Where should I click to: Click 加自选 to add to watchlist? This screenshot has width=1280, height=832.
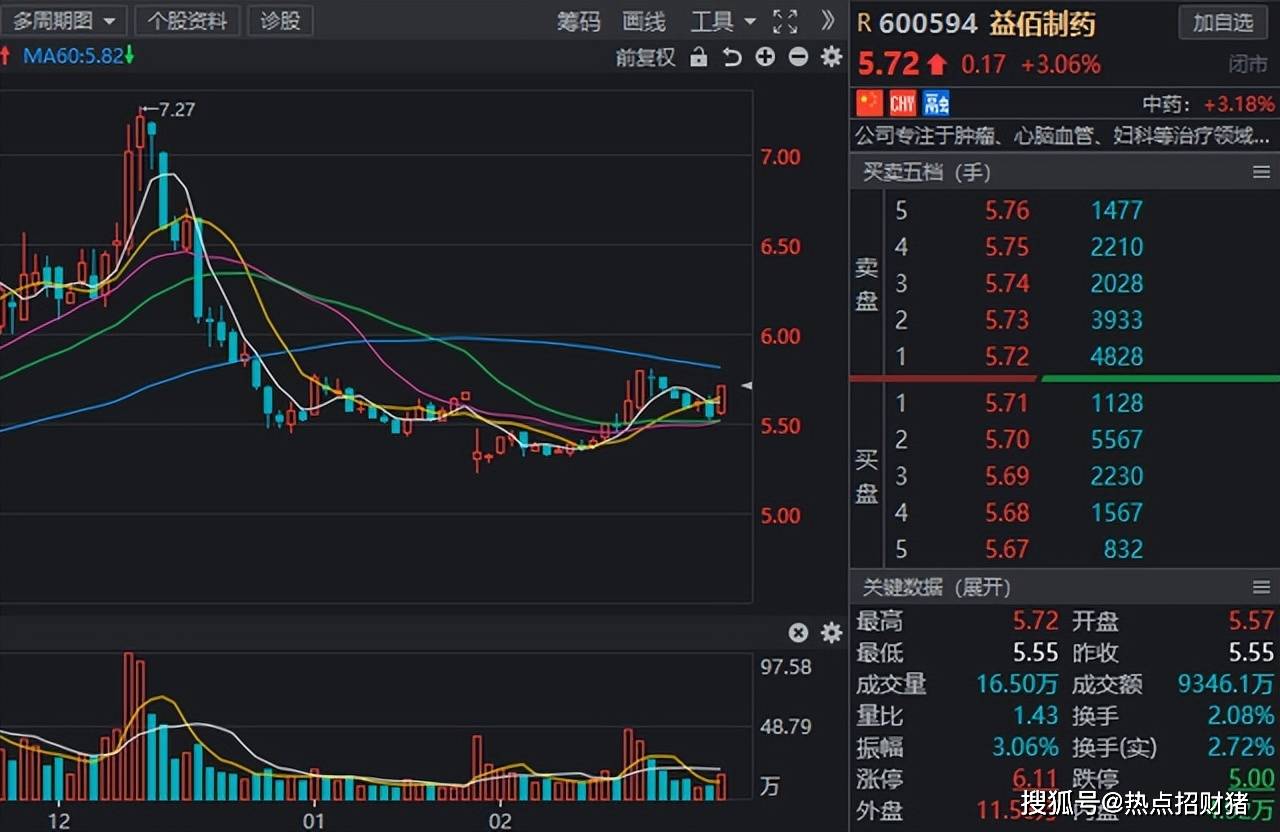[x=1222, y=22]
